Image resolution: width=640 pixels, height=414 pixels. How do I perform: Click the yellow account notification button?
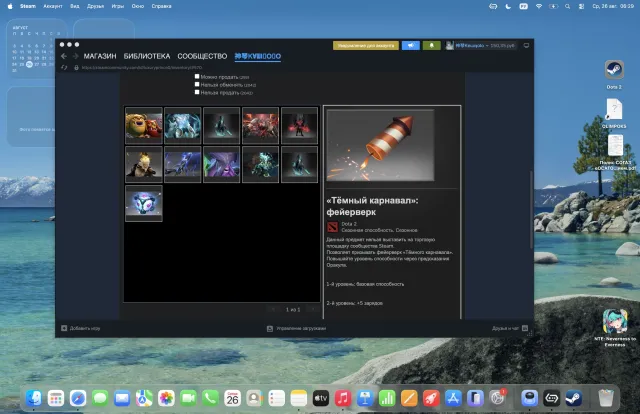click(x=366, y=45)
